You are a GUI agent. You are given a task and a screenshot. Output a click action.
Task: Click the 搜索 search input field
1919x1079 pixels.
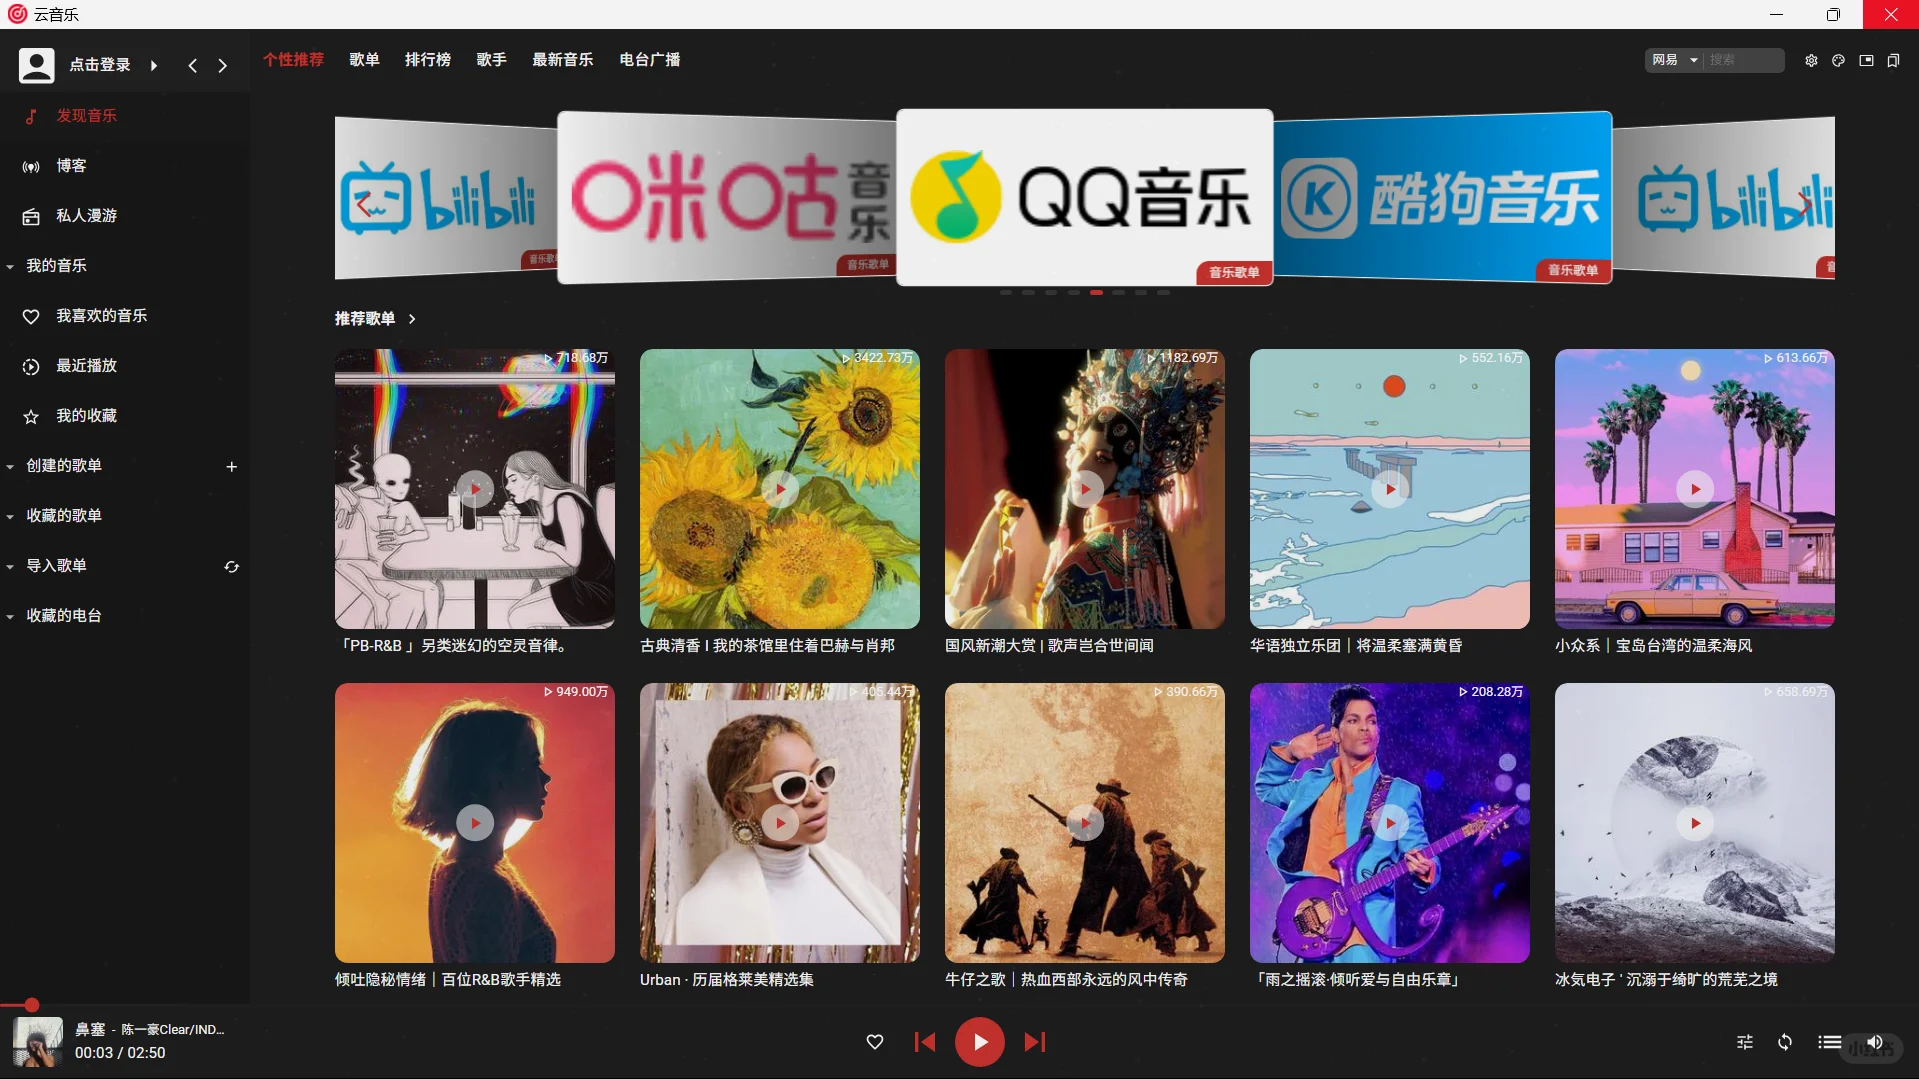1745,60
